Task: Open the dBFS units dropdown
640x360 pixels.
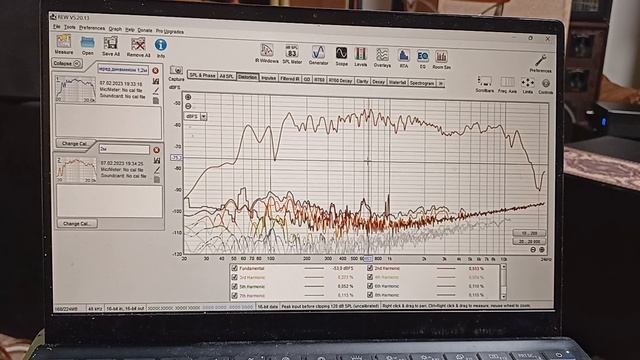Action: click(x=203, y=116)
